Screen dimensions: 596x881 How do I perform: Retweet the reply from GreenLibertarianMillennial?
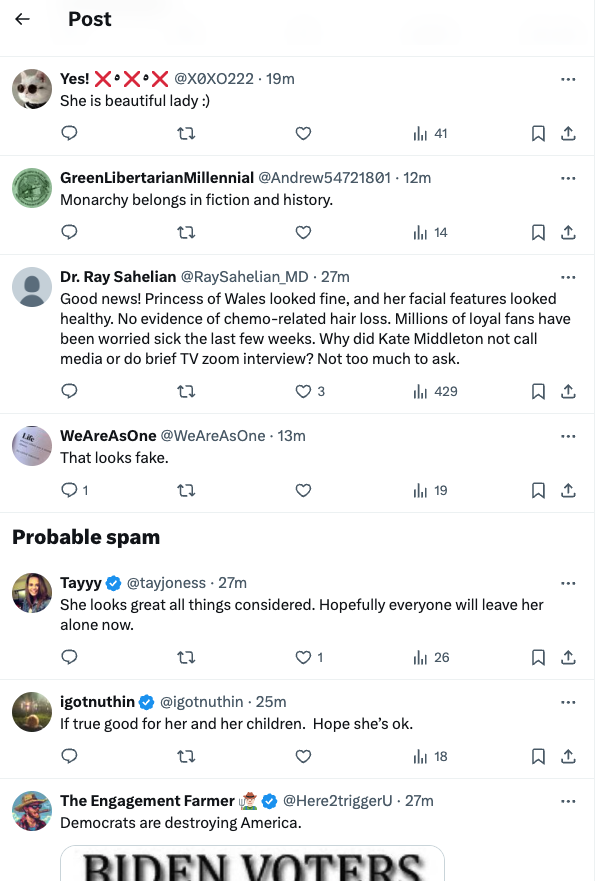[186, 232]
